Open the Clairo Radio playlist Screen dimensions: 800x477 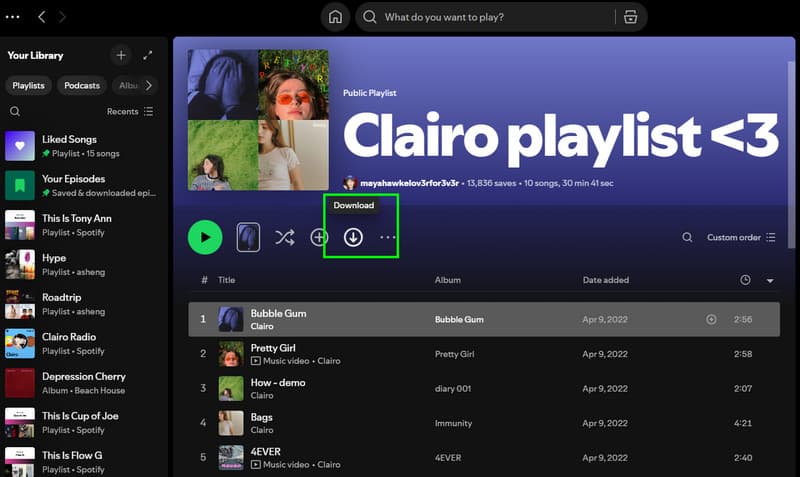[x=84, y=343]
